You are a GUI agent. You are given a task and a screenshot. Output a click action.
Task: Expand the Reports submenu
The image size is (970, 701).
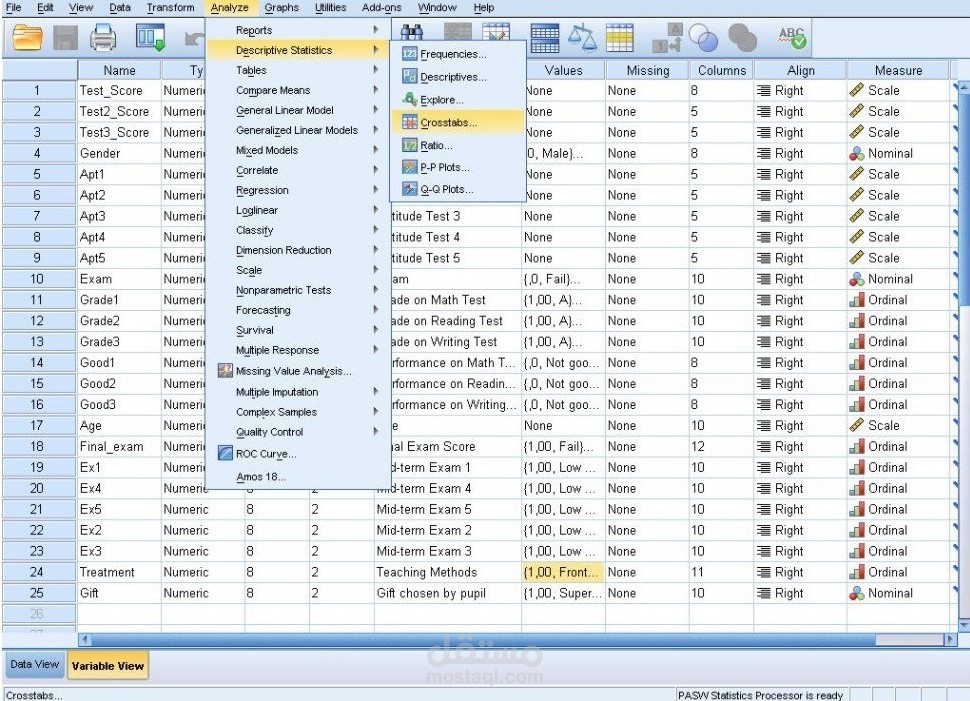298,30
